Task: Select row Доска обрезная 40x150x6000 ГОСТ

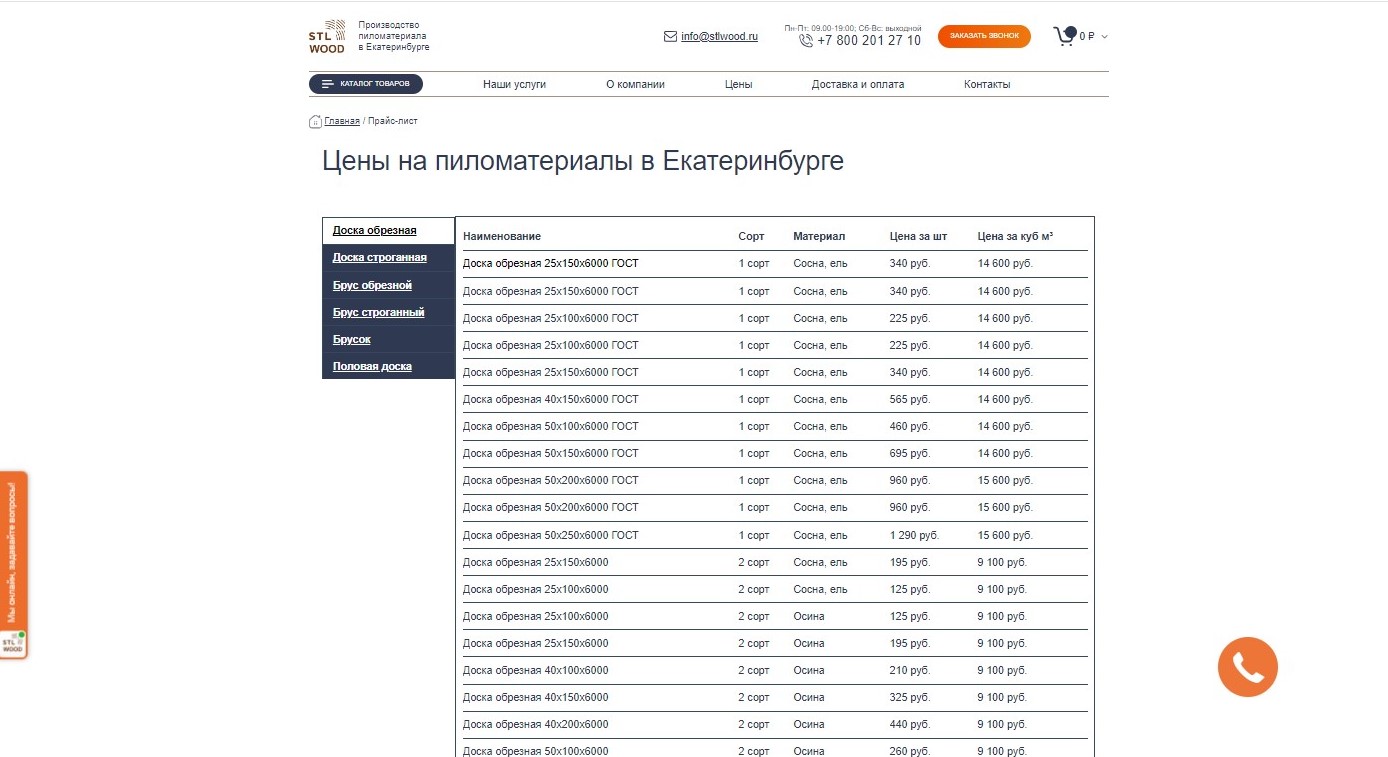Action: [x=775, y=399]
